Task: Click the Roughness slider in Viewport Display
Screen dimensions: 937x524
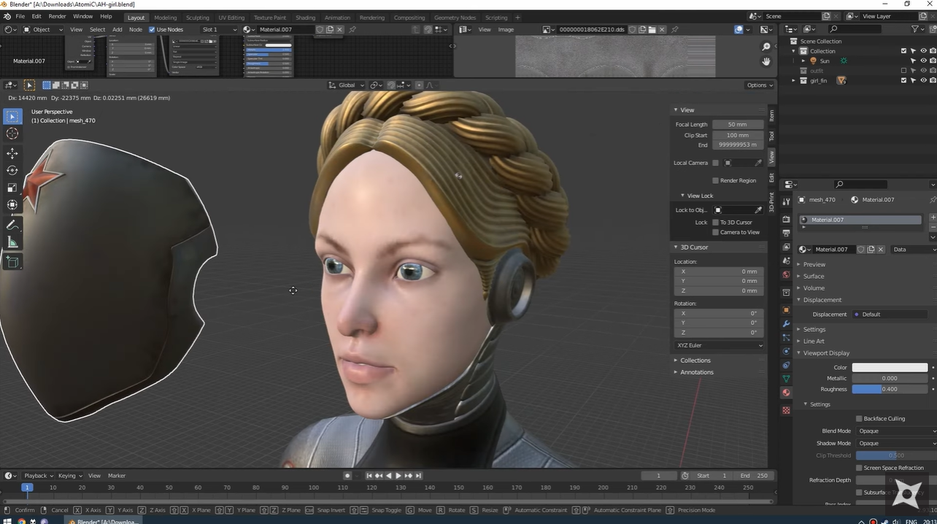Action: click(x=889, y=389)
